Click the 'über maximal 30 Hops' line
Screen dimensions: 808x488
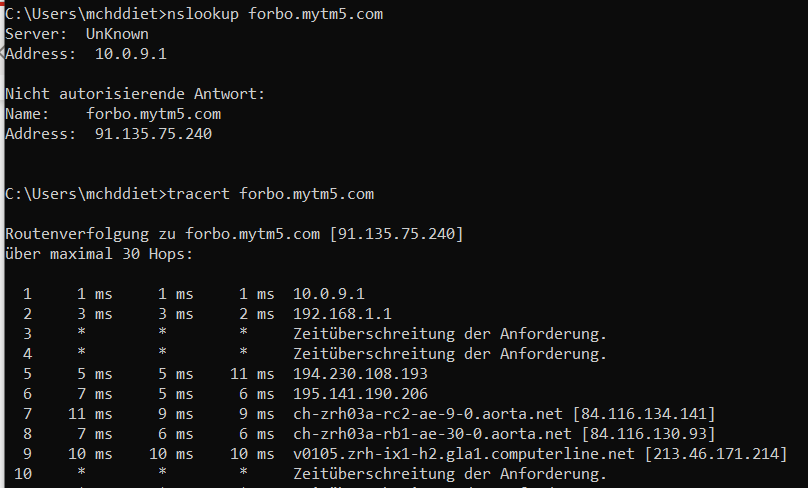(x=98, y=253)
